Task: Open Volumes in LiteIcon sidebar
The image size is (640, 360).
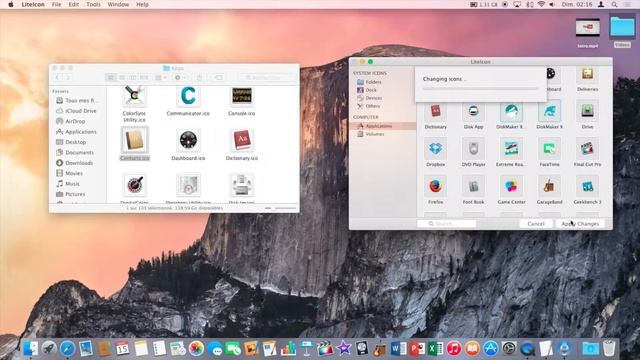Action: point(371,134)
